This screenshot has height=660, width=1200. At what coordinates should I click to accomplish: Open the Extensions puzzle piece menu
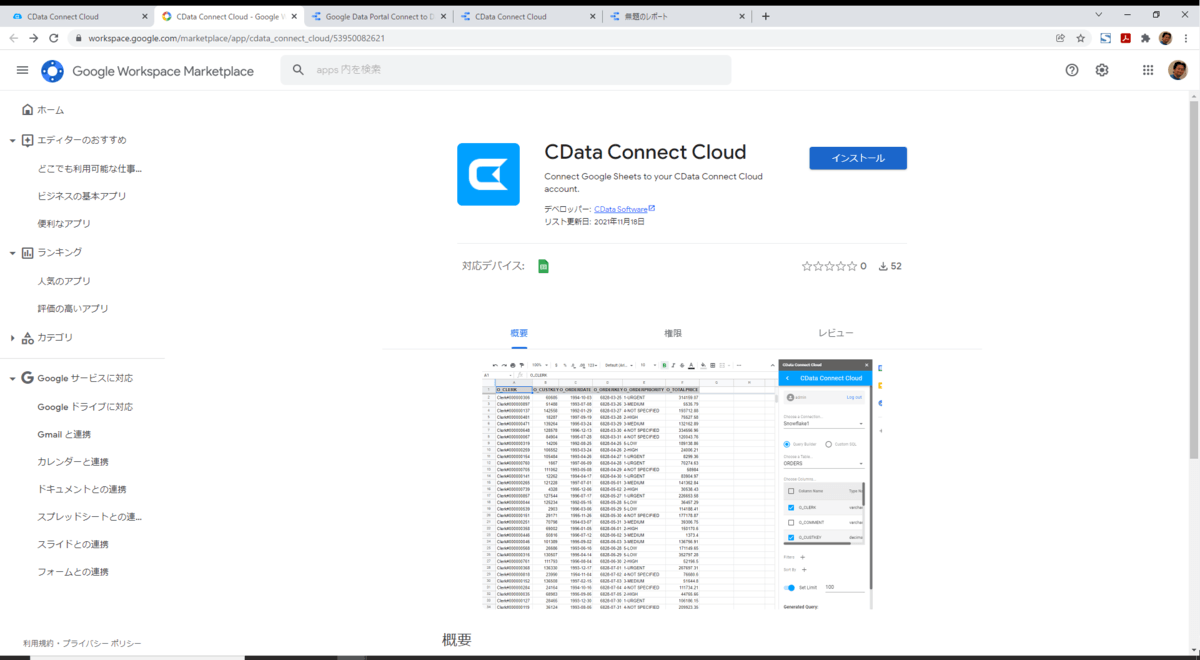(x=1145, y=38)
